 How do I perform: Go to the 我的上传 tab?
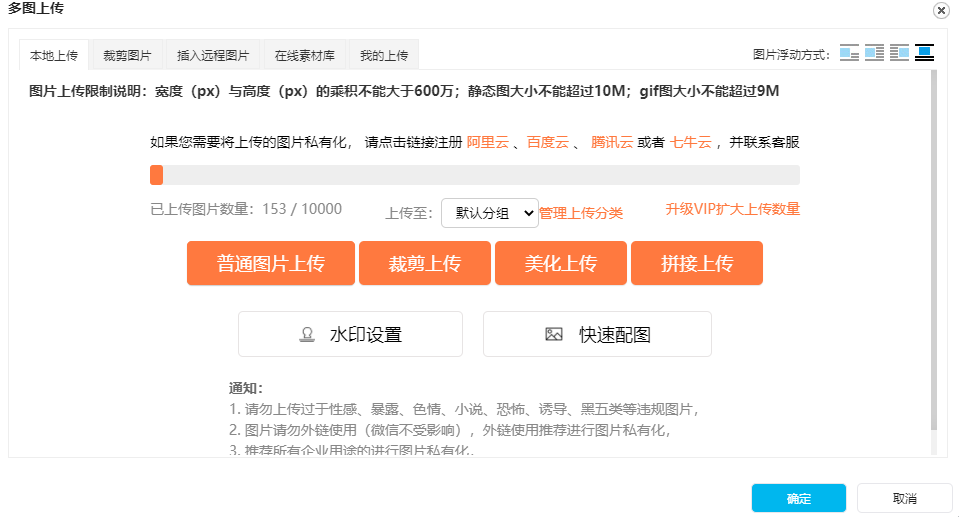[x=384, y=55]
